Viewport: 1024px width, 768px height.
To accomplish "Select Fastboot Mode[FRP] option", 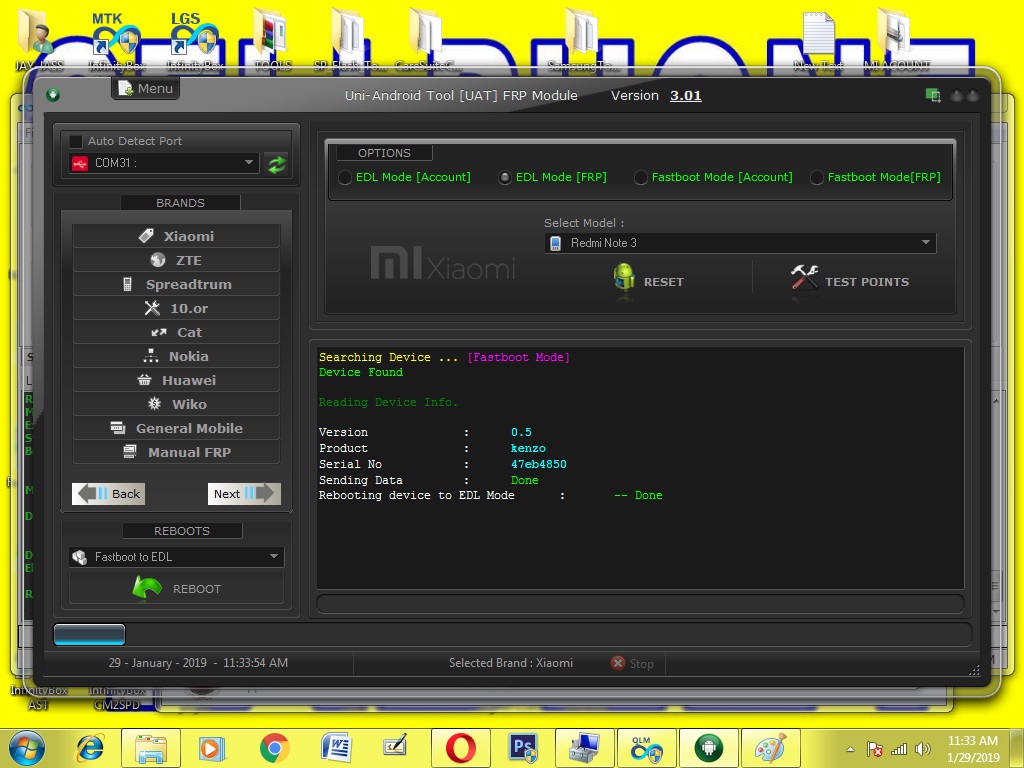I will click(x=876, y=177).
